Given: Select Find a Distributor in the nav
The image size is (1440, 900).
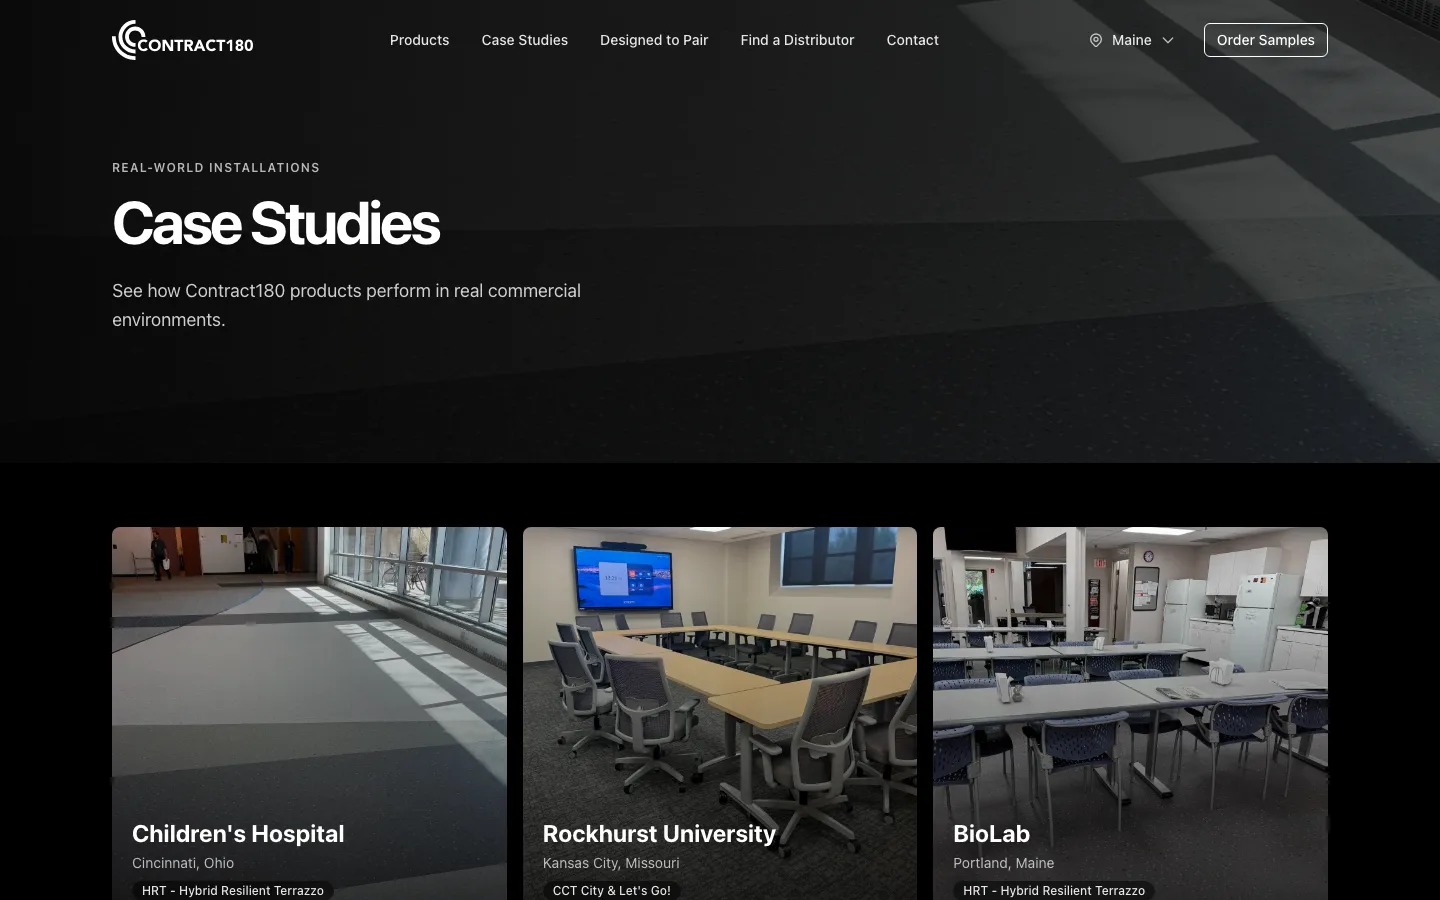Looking at the screenshot, I should pos(797,40).
